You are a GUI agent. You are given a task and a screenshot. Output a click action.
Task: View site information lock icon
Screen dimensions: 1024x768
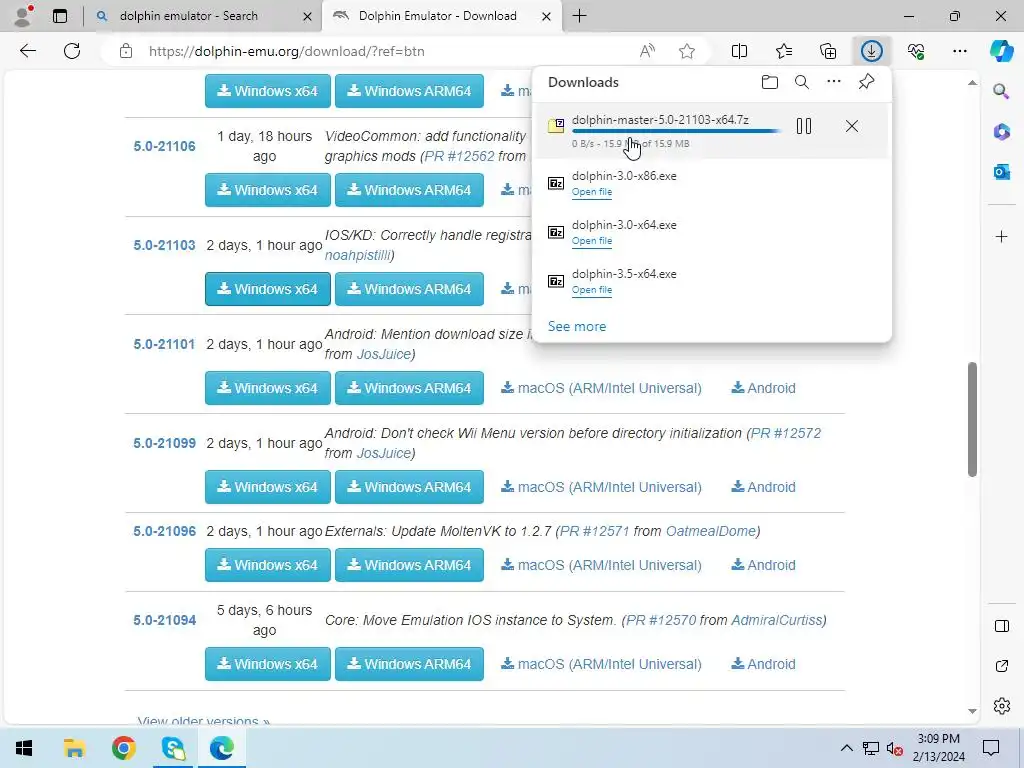[126, 51]
